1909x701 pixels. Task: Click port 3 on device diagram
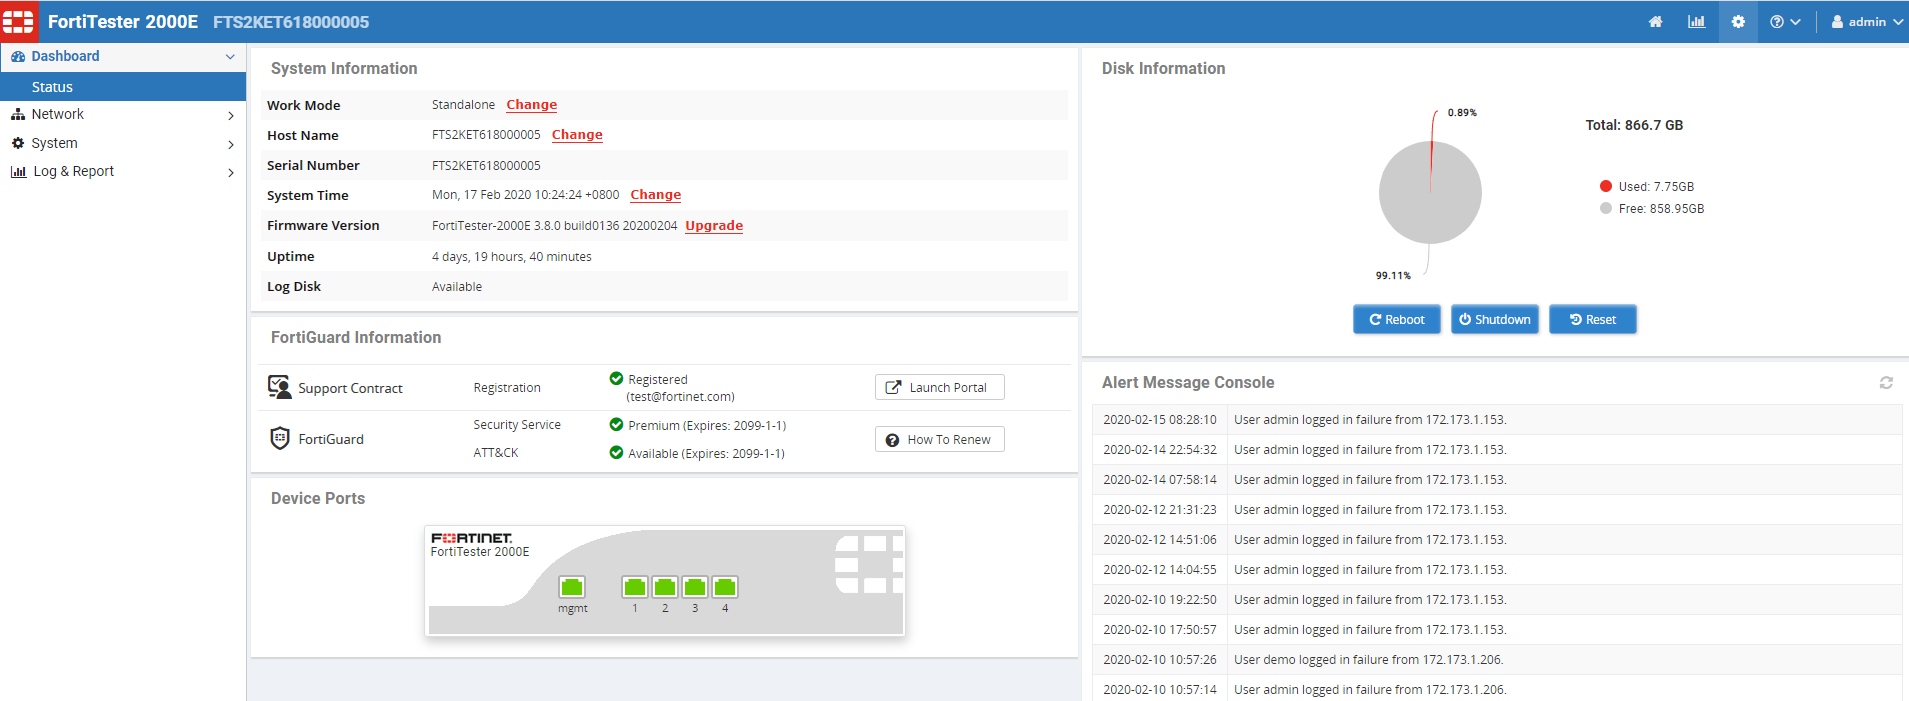pos(695,587)
